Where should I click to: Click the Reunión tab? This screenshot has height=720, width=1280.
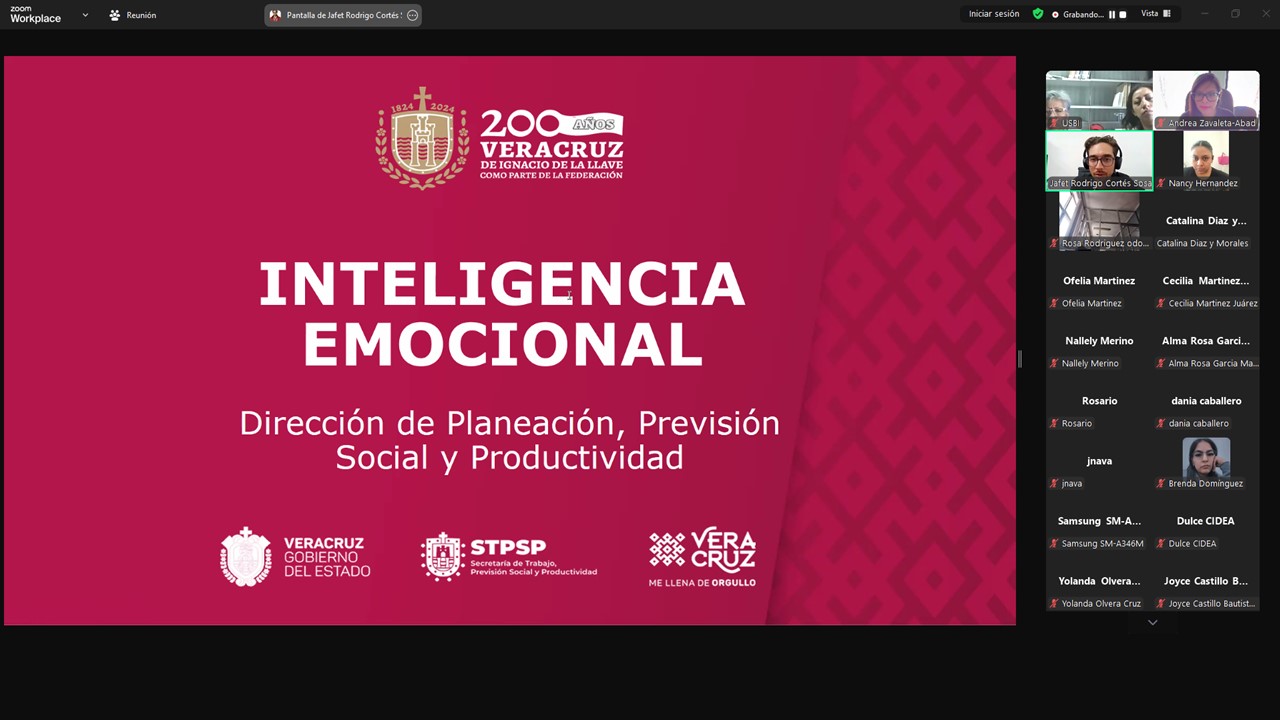(x=133, y=15)
